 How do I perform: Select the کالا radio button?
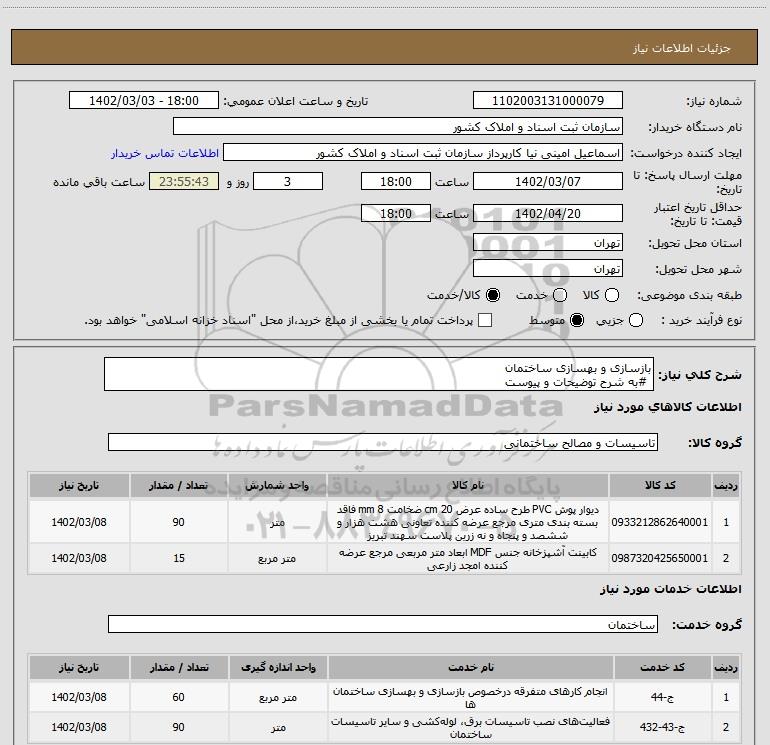pos(612,295)
